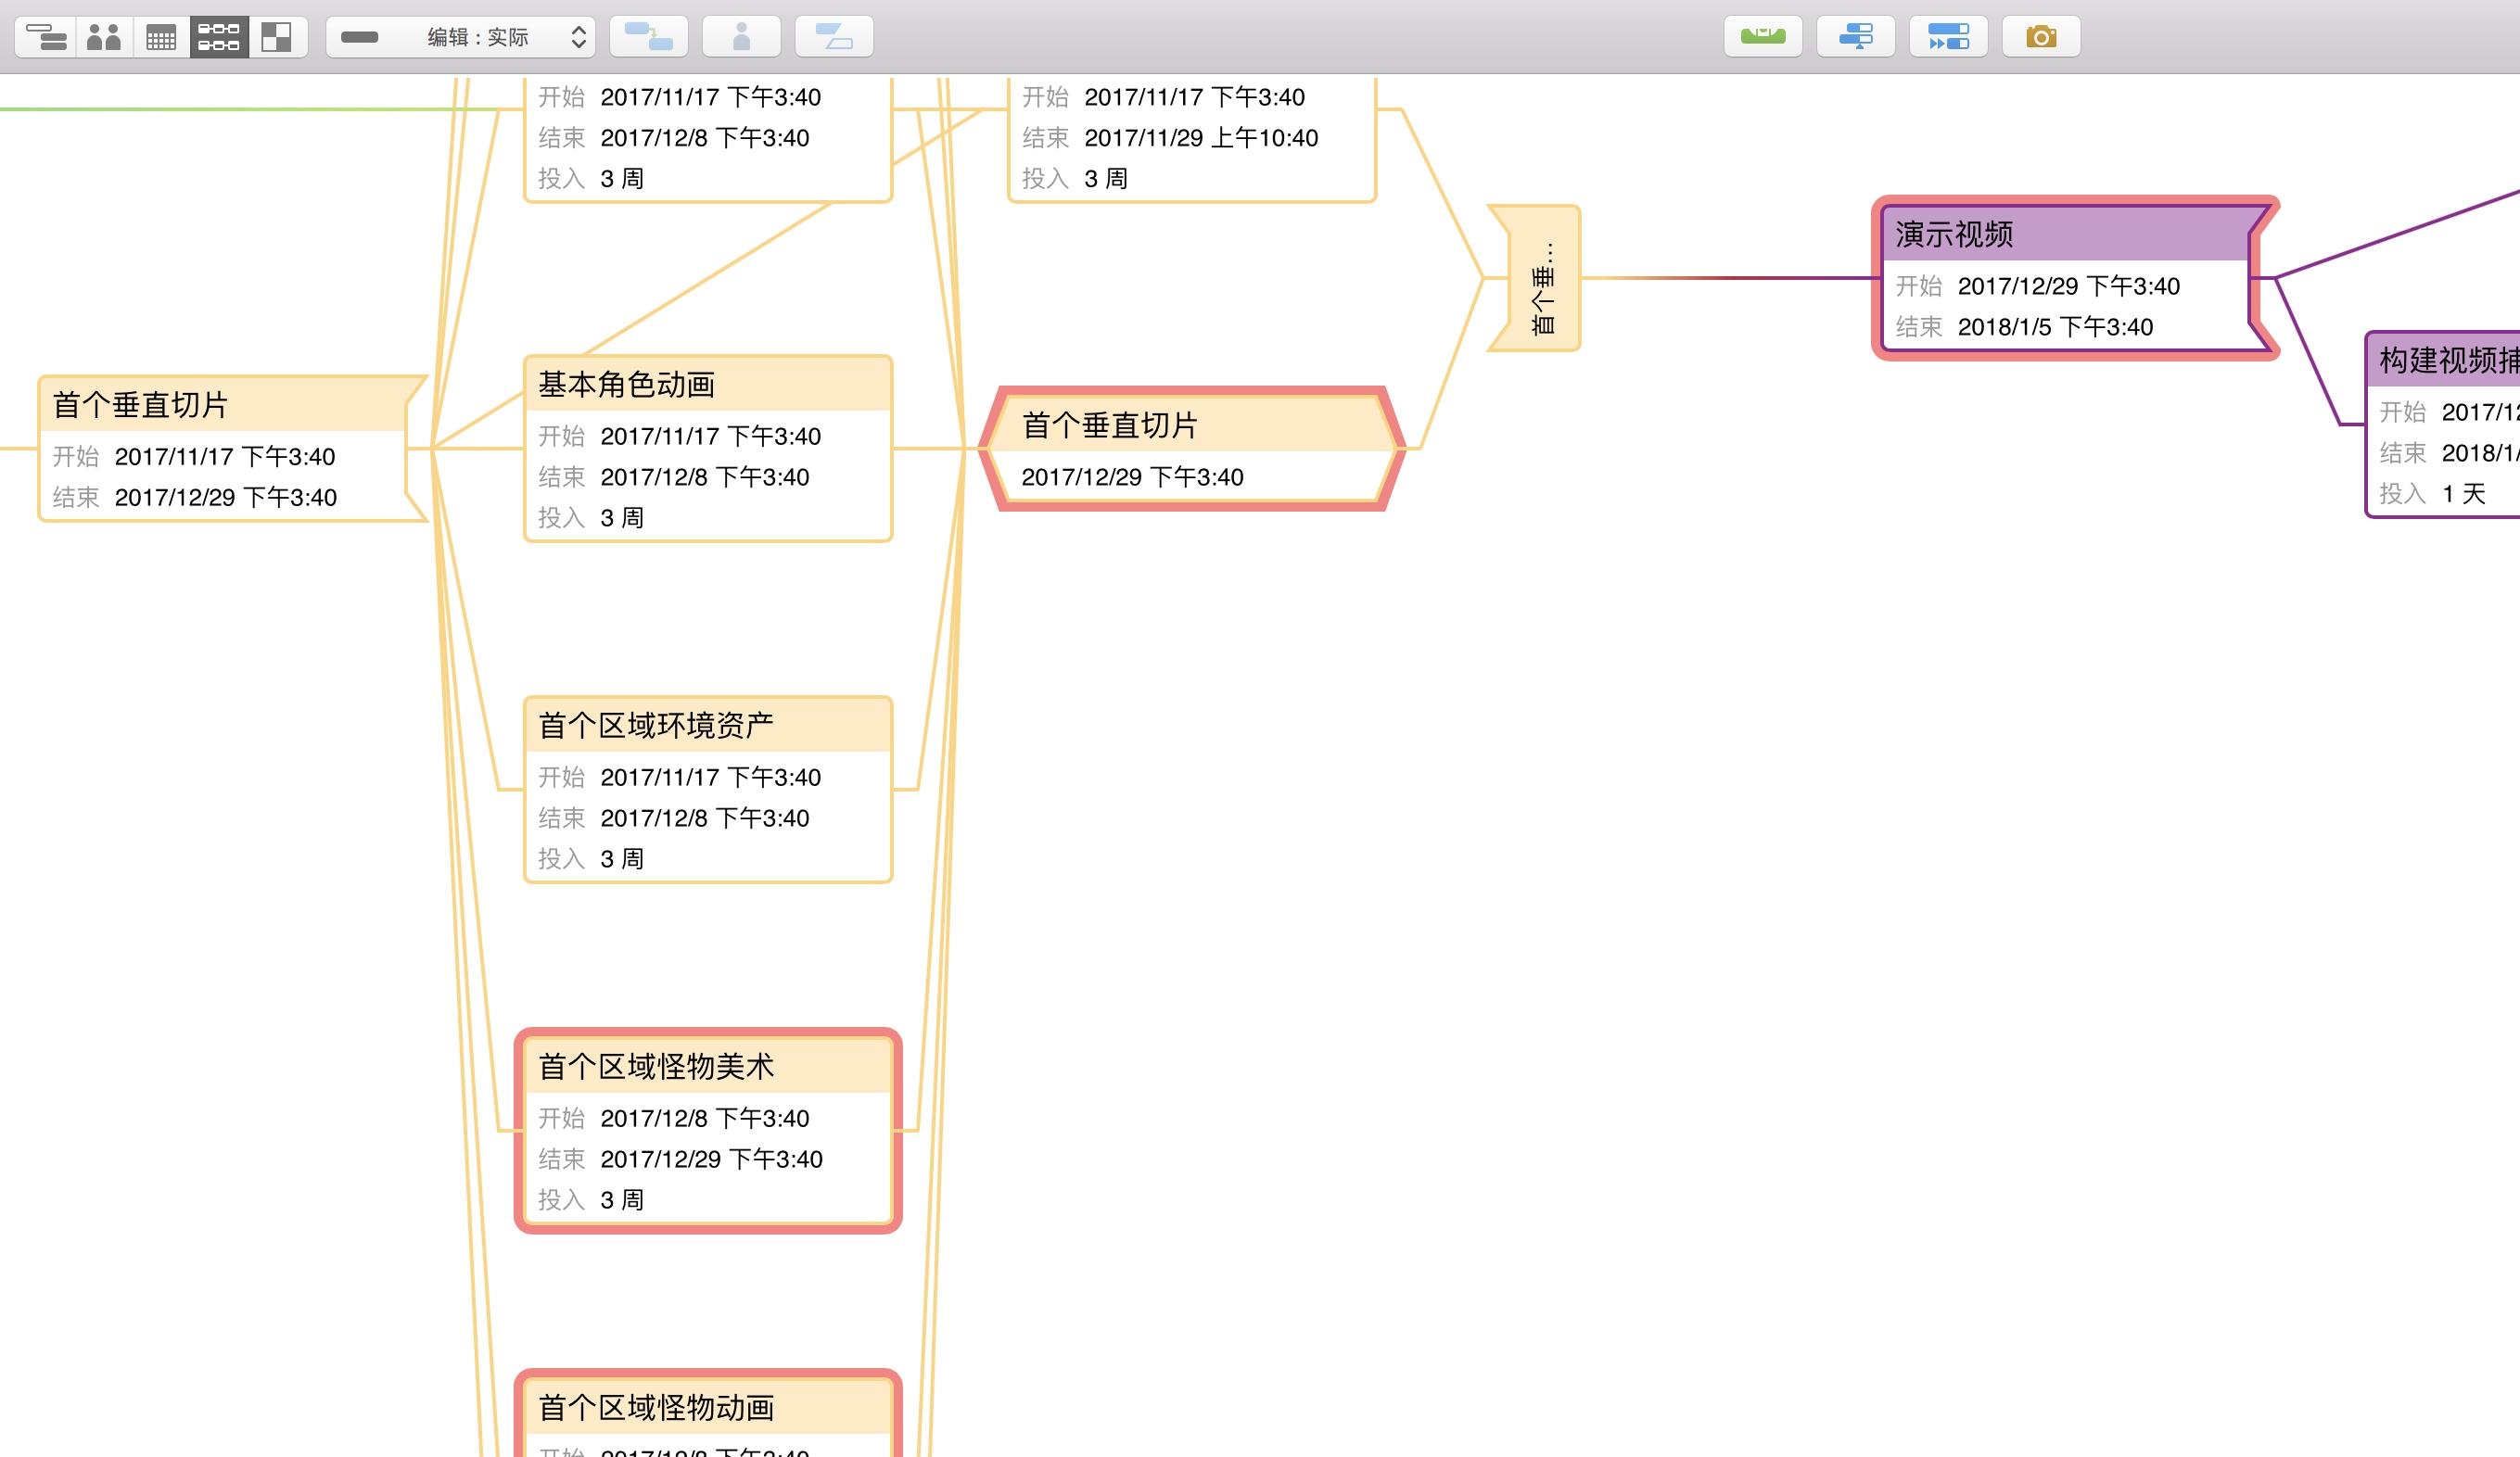Click the camera set baseline button

point(2042,37)
